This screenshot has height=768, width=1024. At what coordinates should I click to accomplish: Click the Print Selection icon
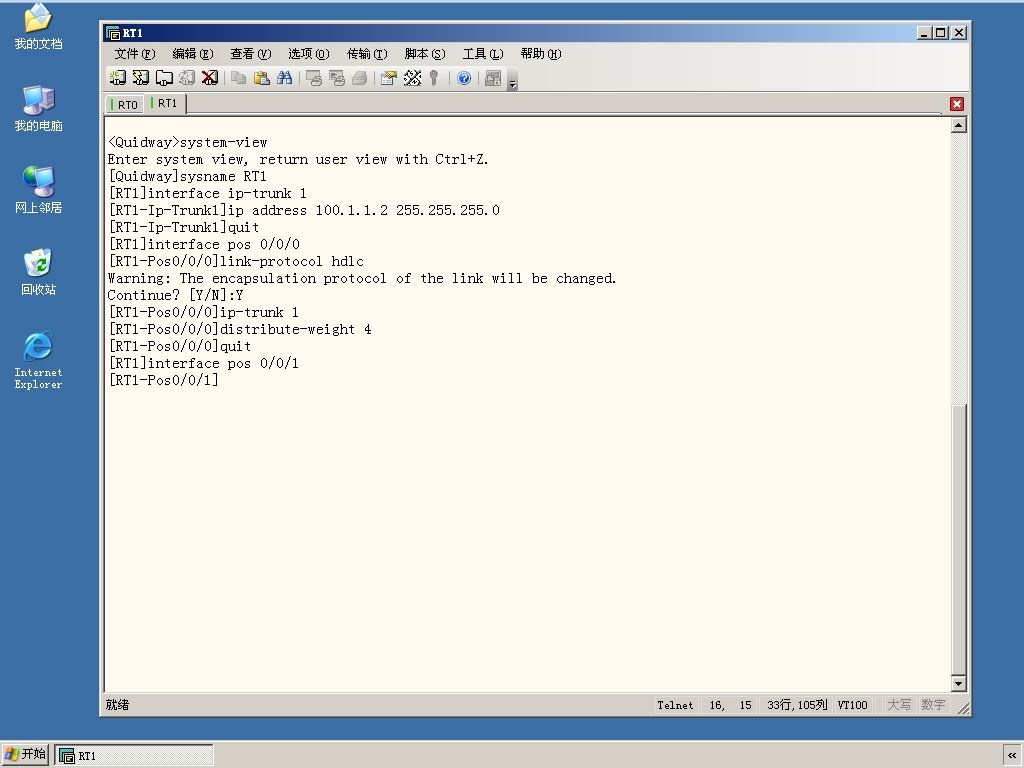(337, 78)
